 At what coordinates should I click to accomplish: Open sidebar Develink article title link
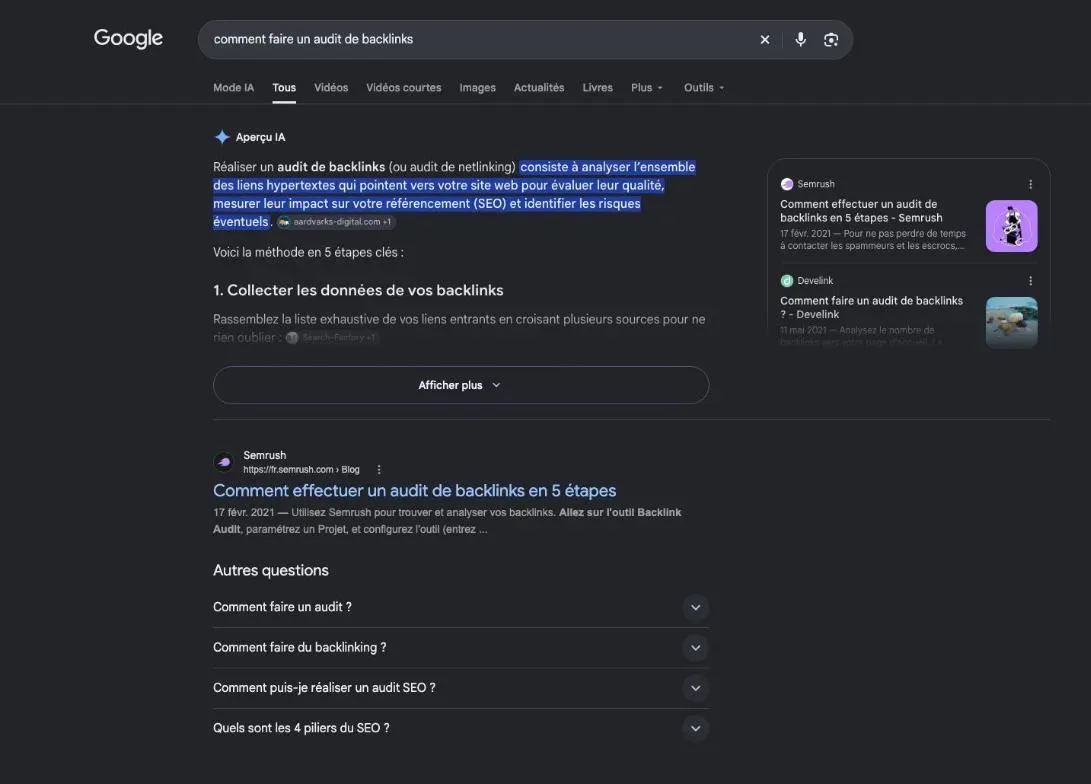pos(871,307)
